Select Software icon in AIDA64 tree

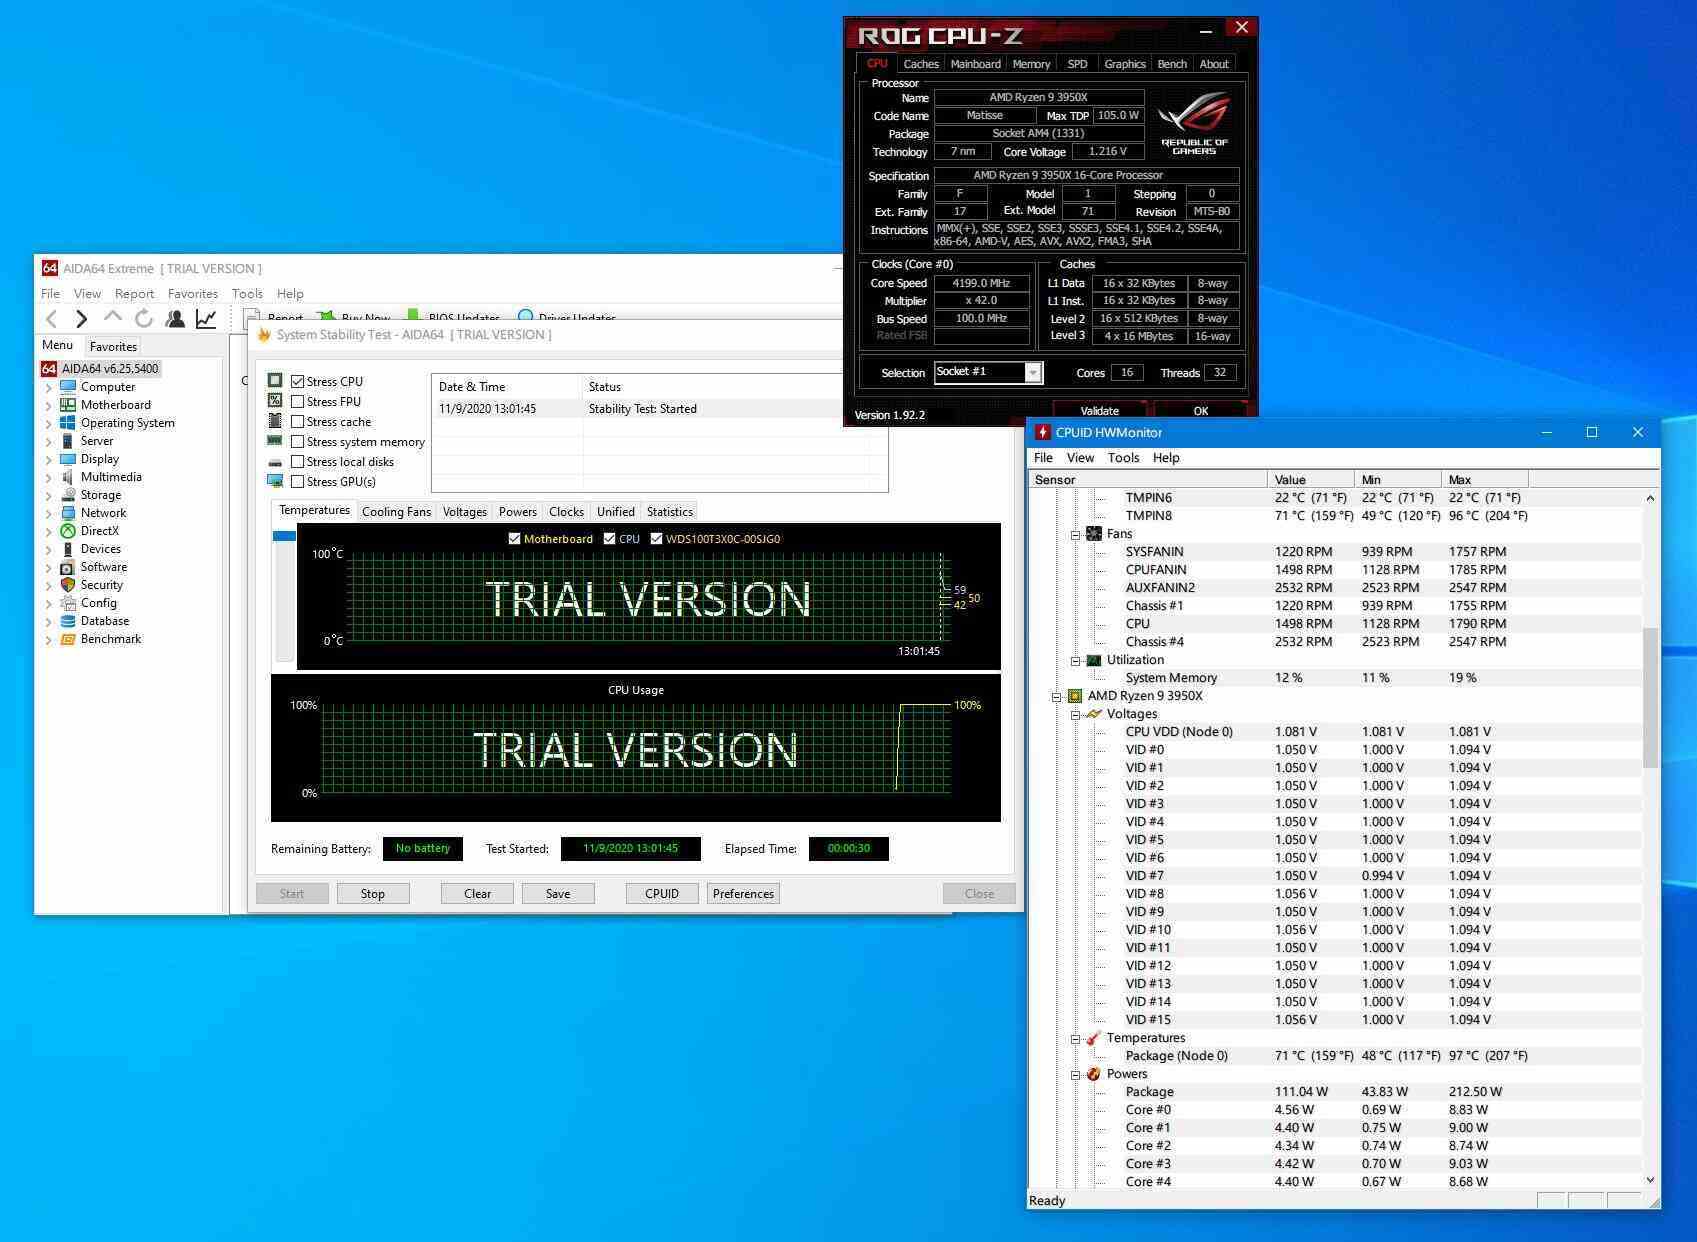pos(68,567)
